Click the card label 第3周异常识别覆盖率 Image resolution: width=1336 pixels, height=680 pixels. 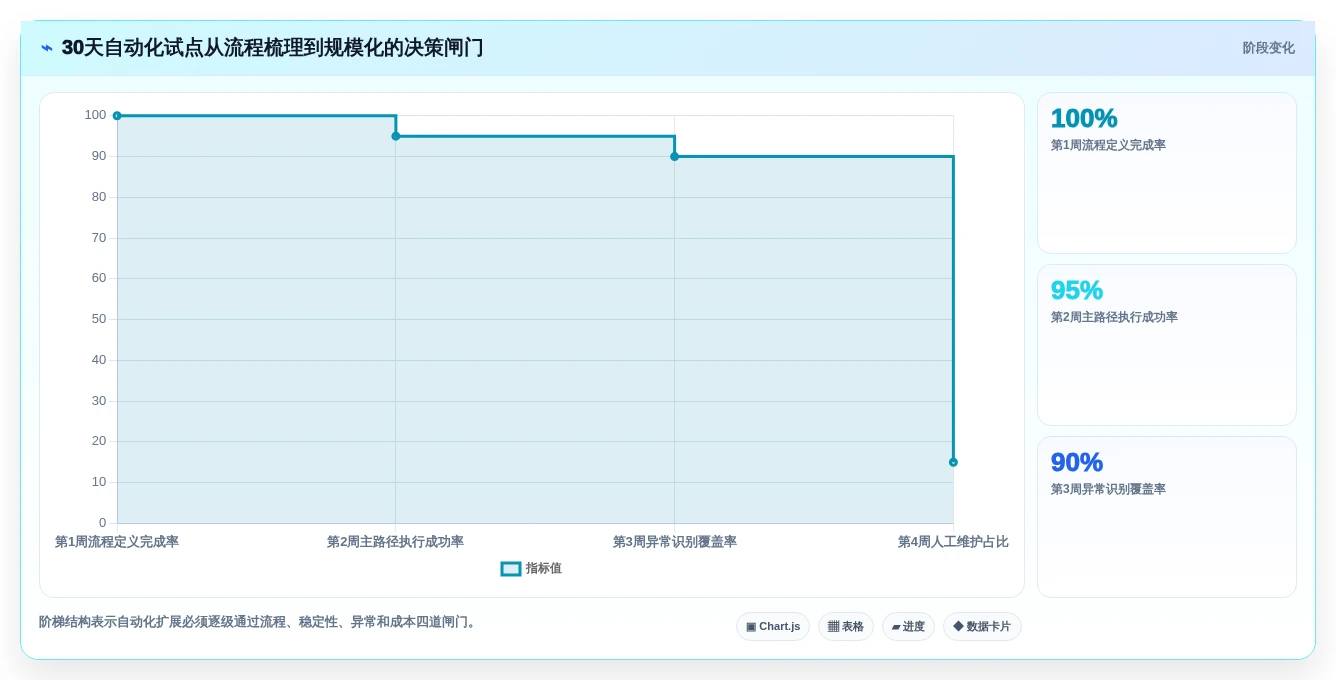[1108, 489]
